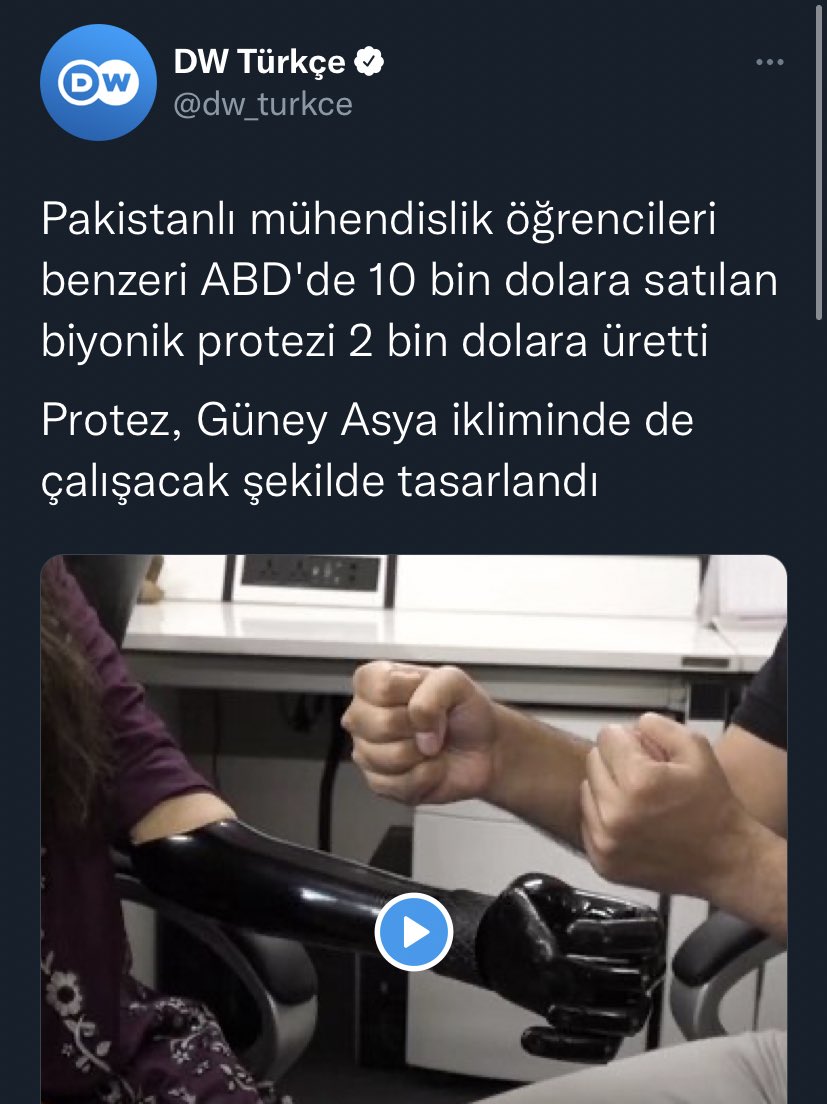827x1104 pixels.
Task: Play the prosthetic arm video
Action: pos(414,932)
